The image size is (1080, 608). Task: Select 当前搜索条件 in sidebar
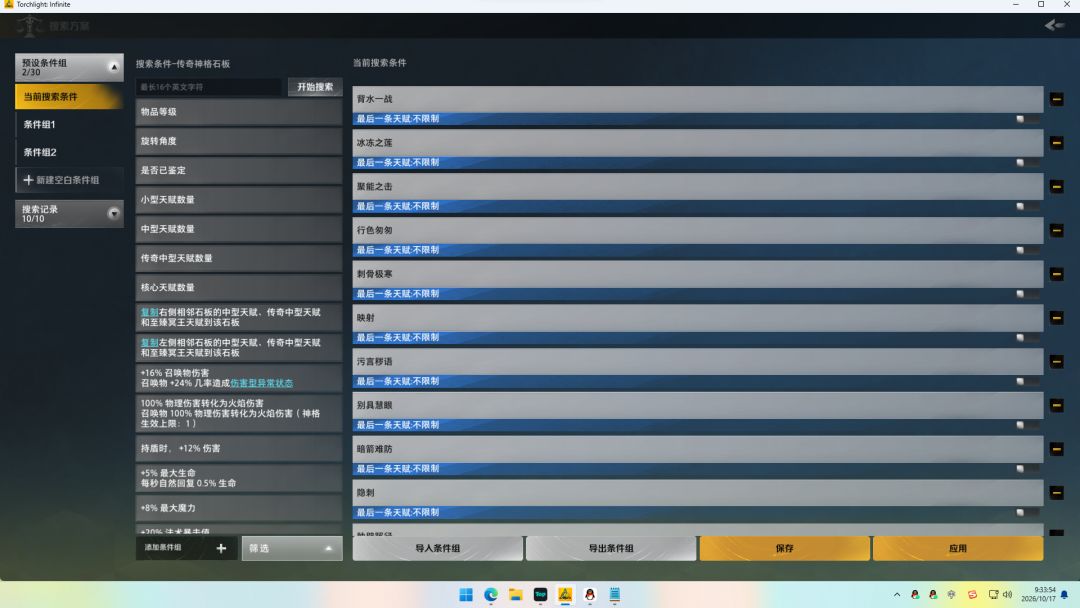coord(69,96)
